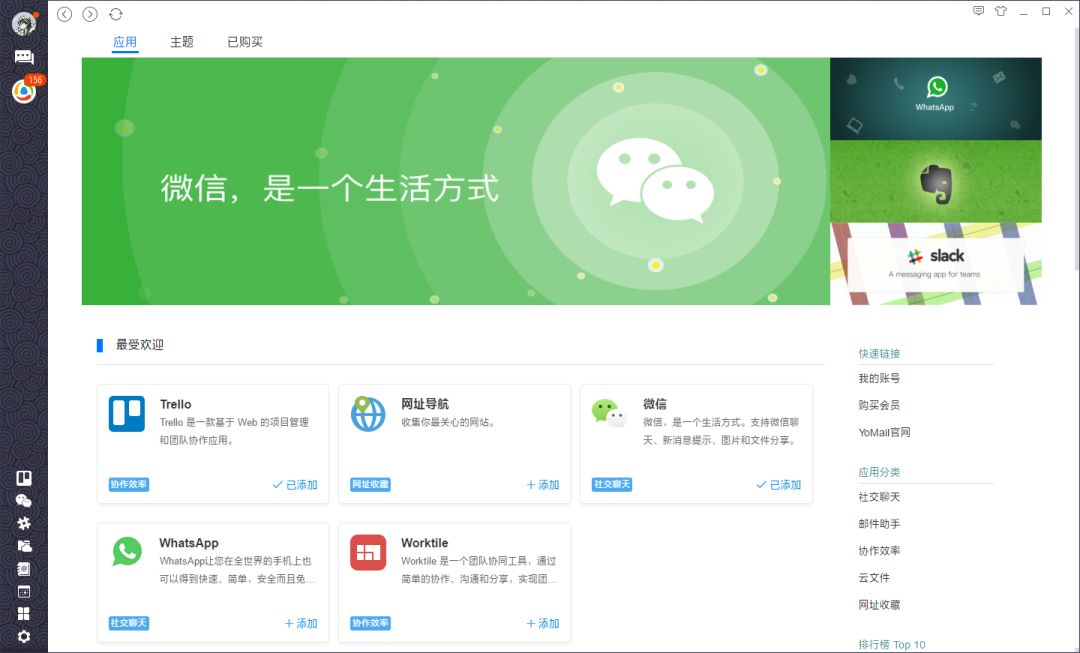Click the 网址导航 card title
The image size is (1080, 653).
425,404
